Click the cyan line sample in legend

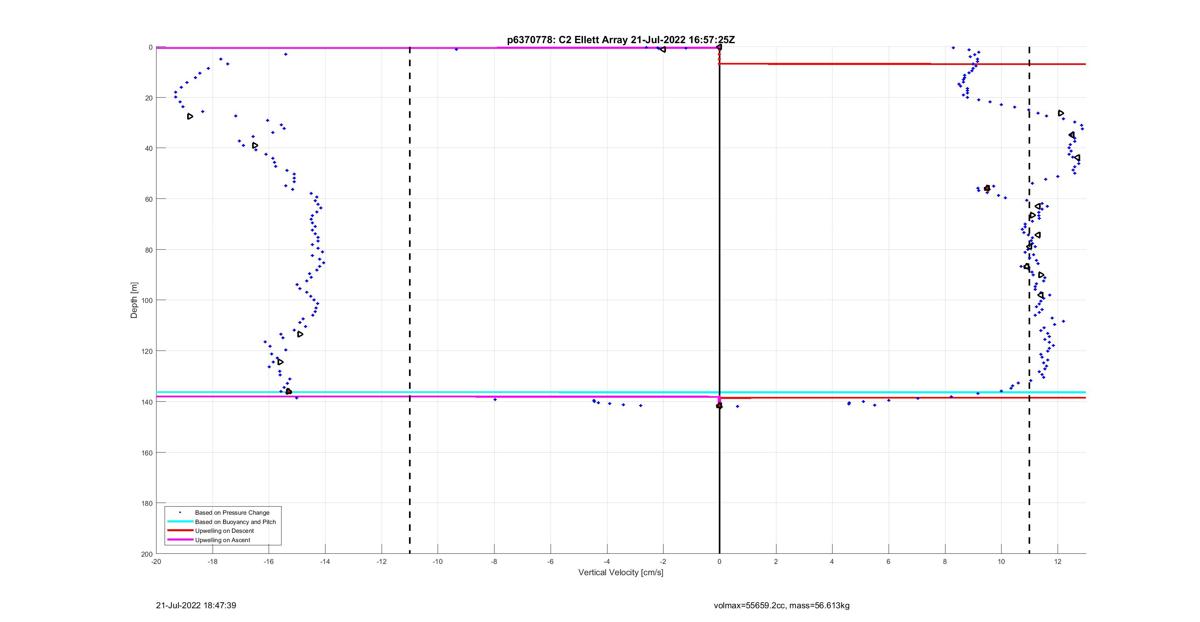coord(178,521)
